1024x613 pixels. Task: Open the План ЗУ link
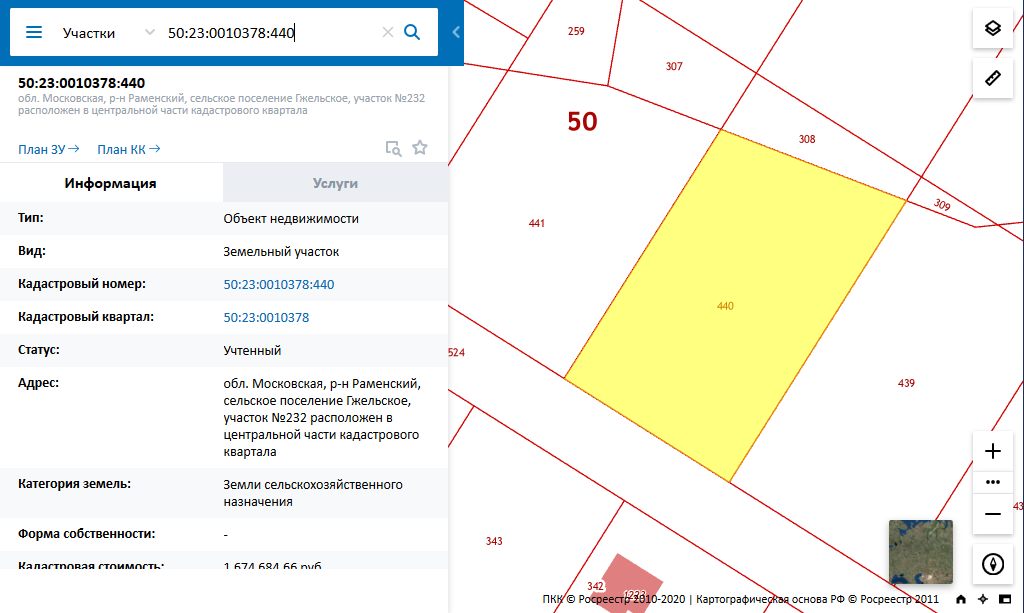tap(48, 150)
